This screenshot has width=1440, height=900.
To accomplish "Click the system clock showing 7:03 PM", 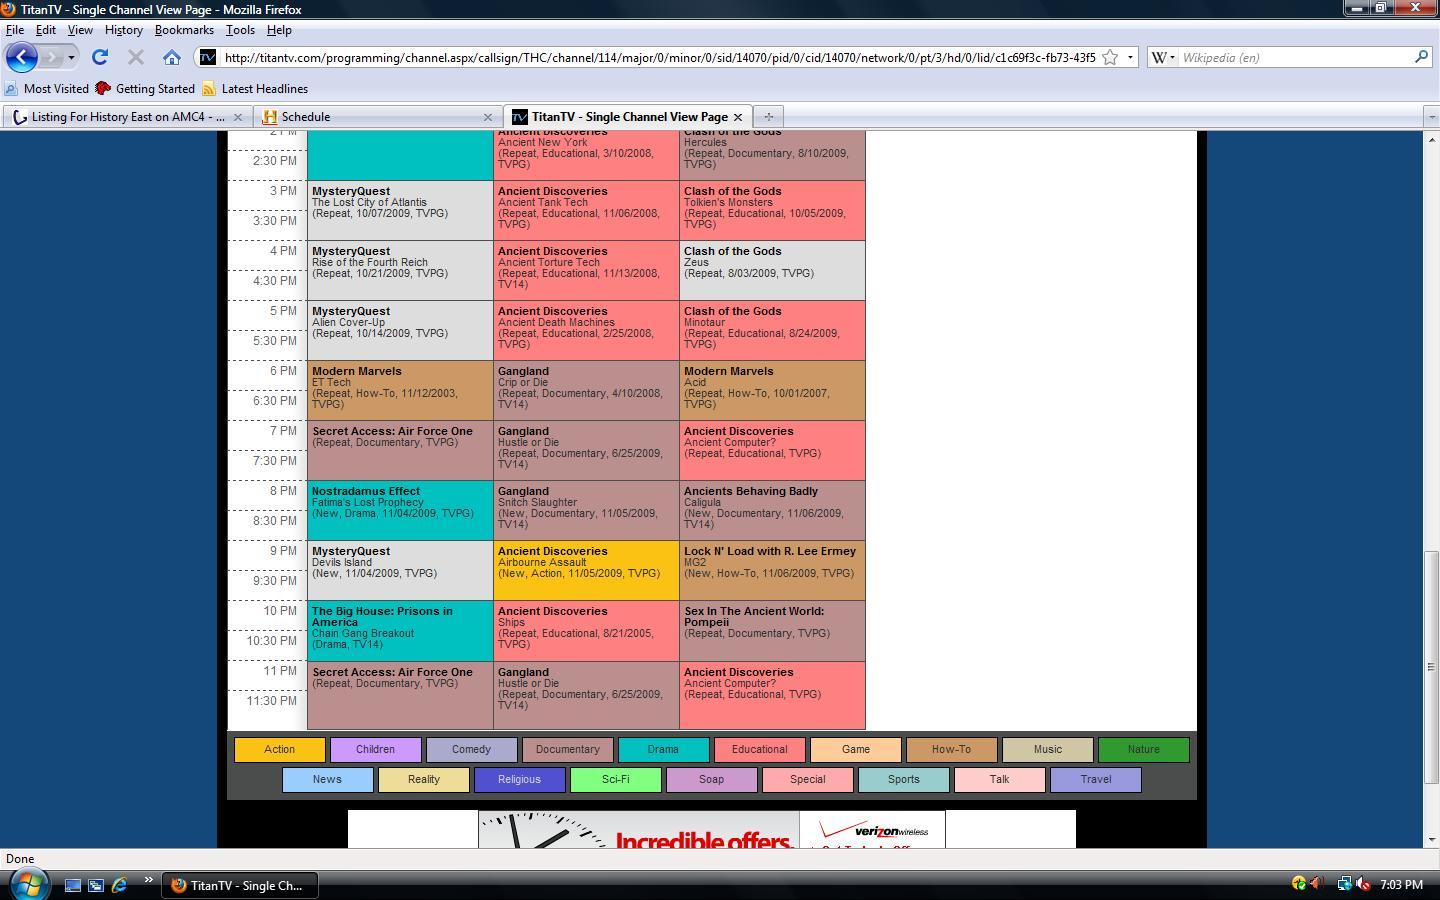I will (x=1401, y=885).
